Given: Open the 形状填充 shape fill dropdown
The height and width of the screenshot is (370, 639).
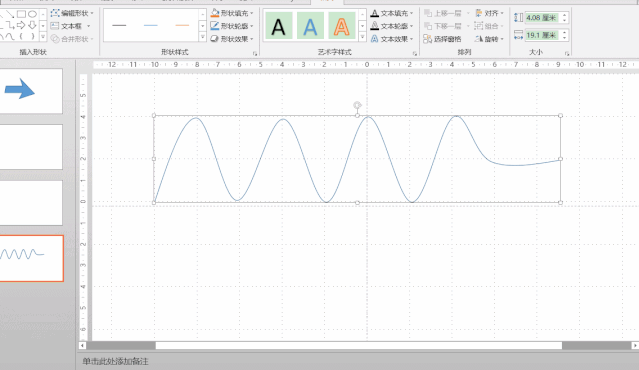Looking at the screenshot, I should coord(232,13).
